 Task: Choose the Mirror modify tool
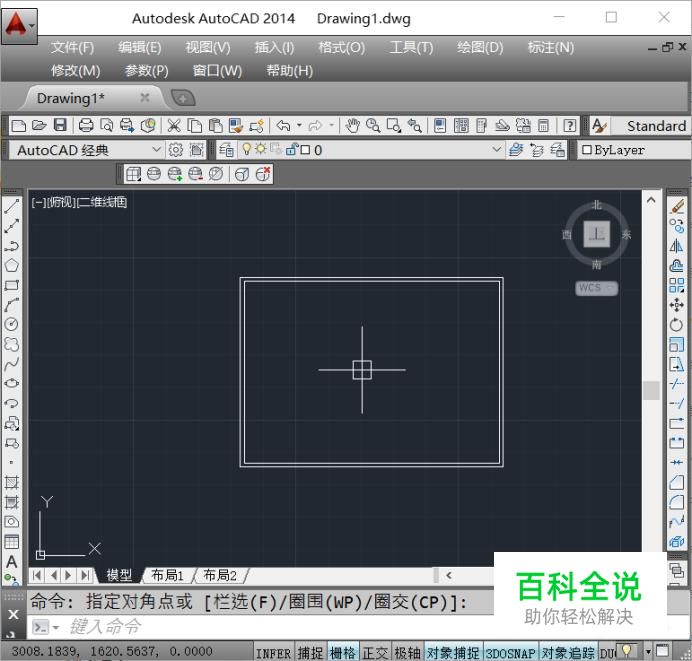[x=676, y=246]
